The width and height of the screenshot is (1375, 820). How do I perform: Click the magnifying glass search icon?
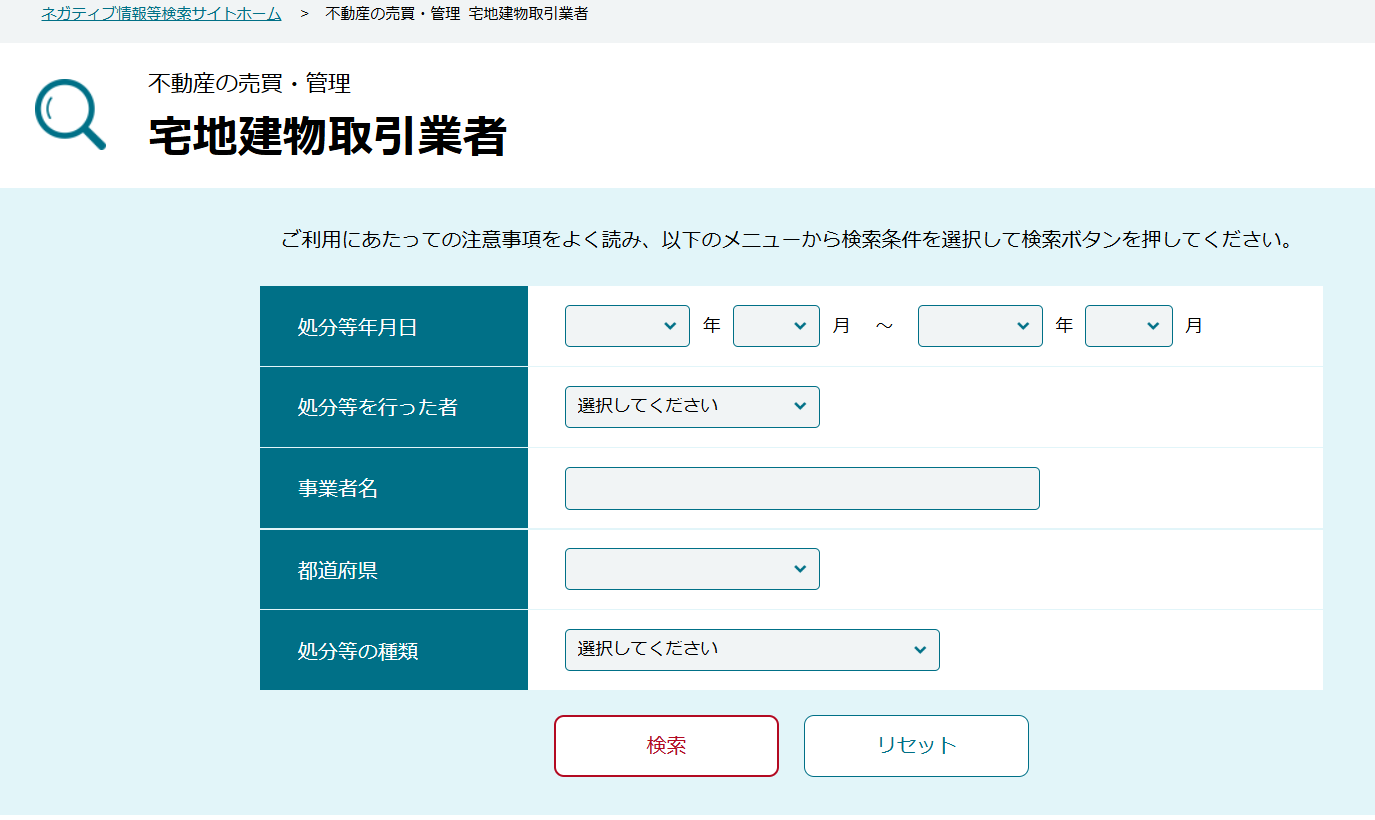(70, 115)
